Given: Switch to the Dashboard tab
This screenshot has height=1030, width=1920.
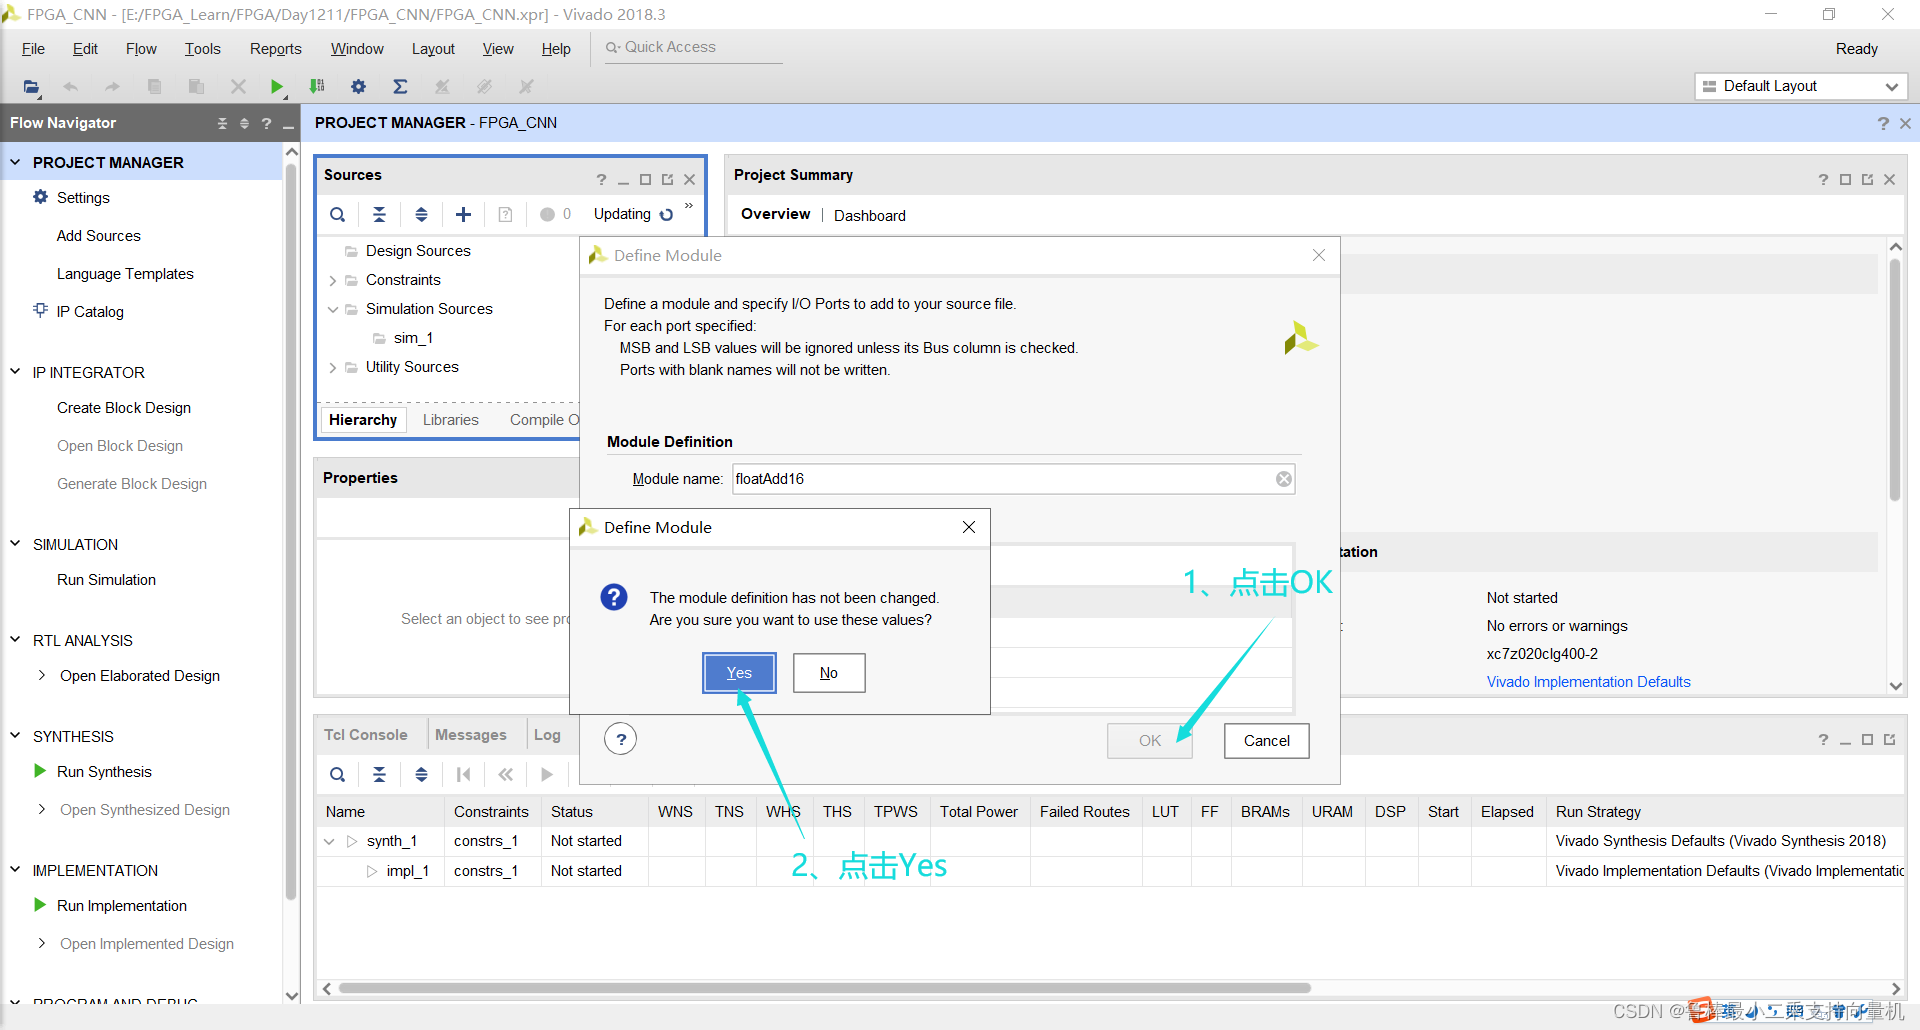Looking at the screenshot, I should pyautogui.click(x=869, y=216).
